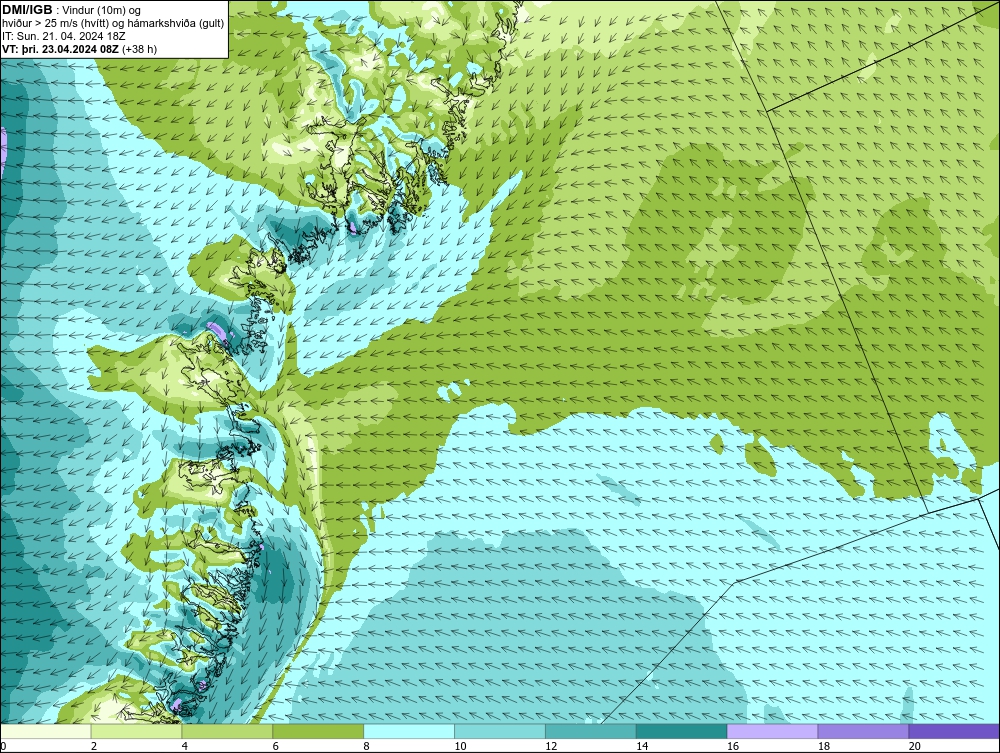Click the 8–10 m/s pale cyan swatch
Viewport: 1000px width, 753px height.
[x=409, y=731]
